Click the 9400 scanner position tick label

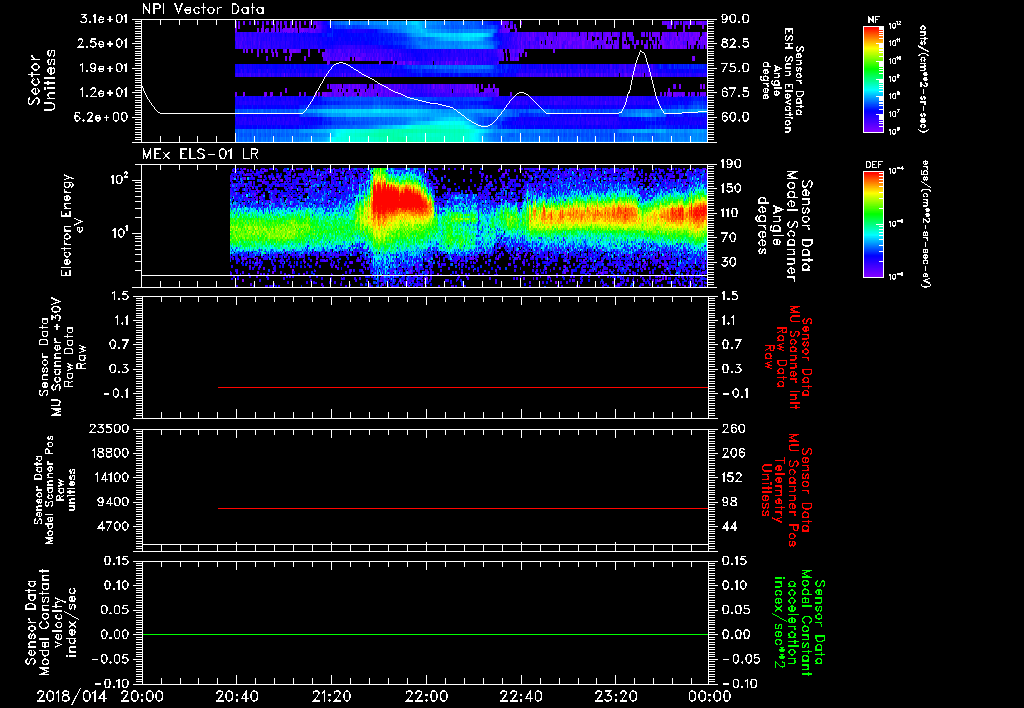(x=114, y=502)
